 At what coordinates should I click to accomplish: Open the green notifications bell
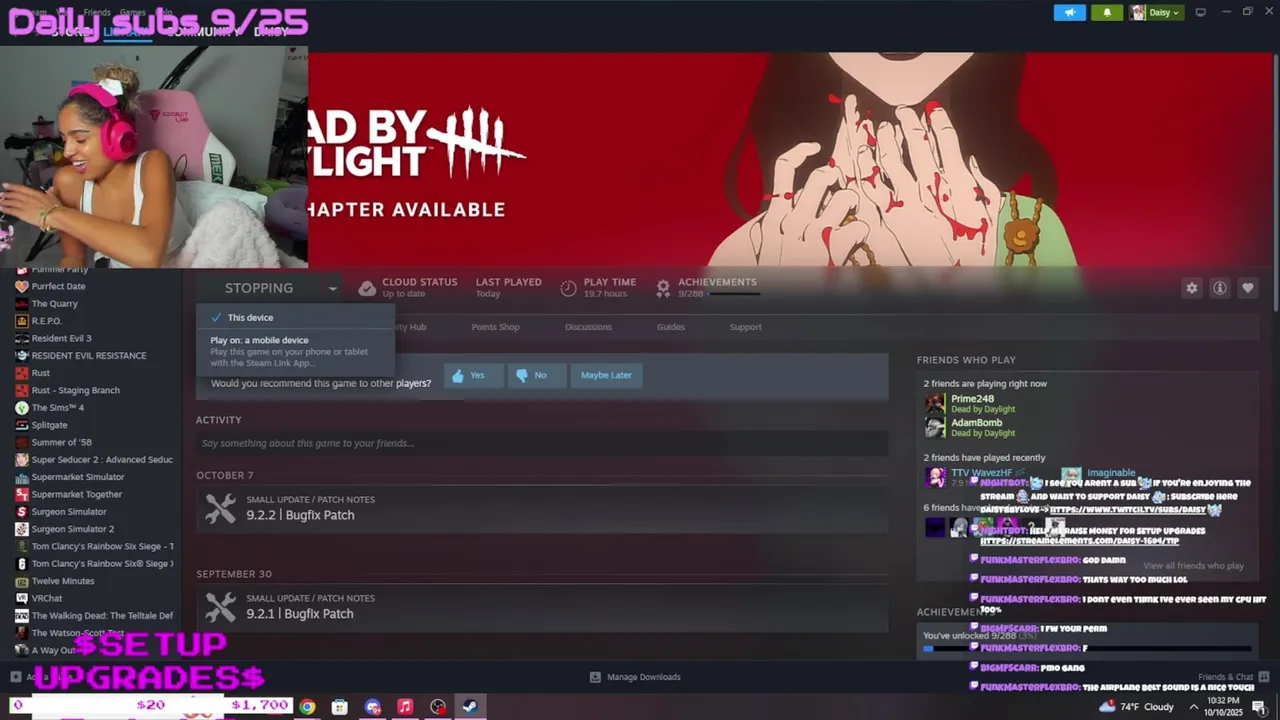click(x=1106, y=12)
